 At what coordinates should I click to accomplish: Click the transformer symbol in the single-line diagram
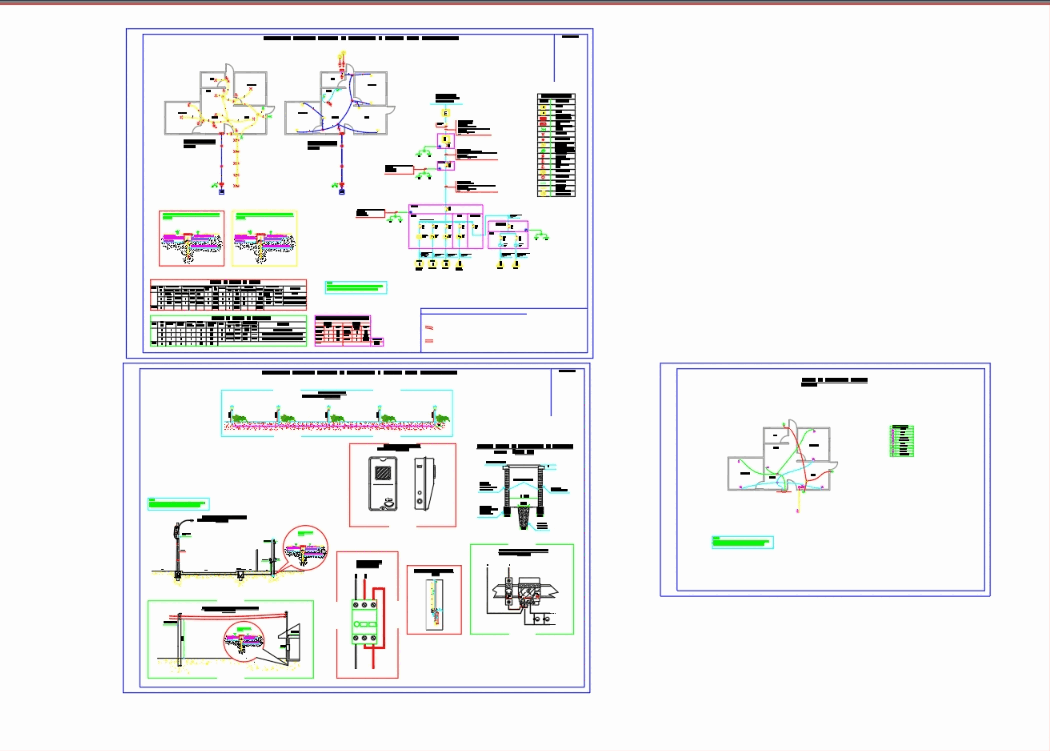[446, 111]
